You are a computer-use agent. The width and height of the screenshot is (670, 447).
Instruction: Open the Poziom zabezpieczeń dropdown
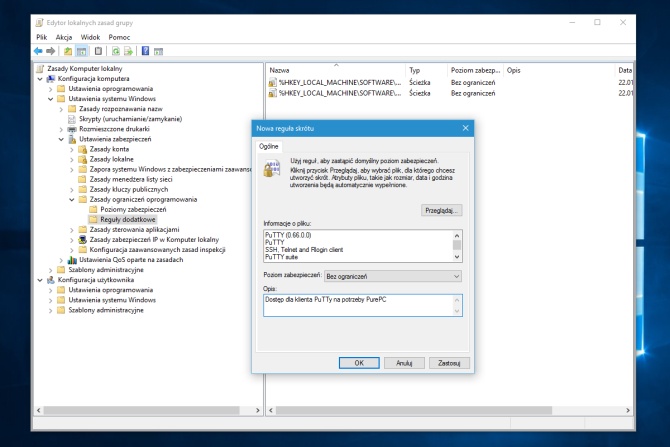(393, 276)
